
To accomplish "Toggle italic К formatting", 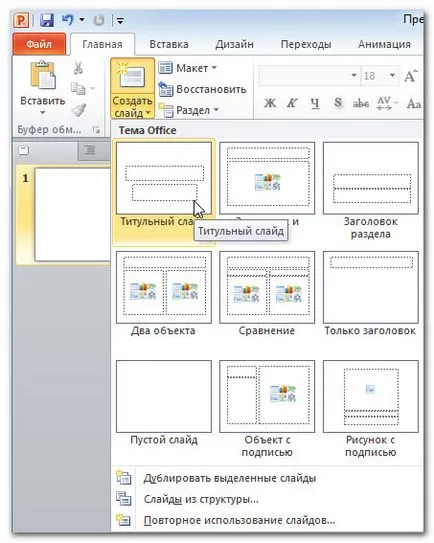I will (x=292, y=103).
